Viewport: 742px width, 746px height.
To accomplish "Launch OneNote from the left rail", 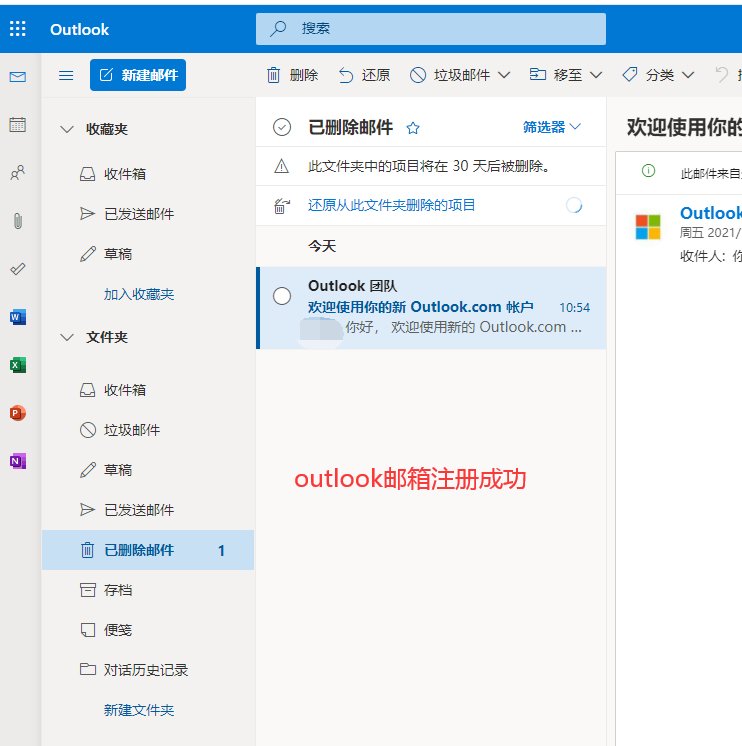I will point(18,461).
